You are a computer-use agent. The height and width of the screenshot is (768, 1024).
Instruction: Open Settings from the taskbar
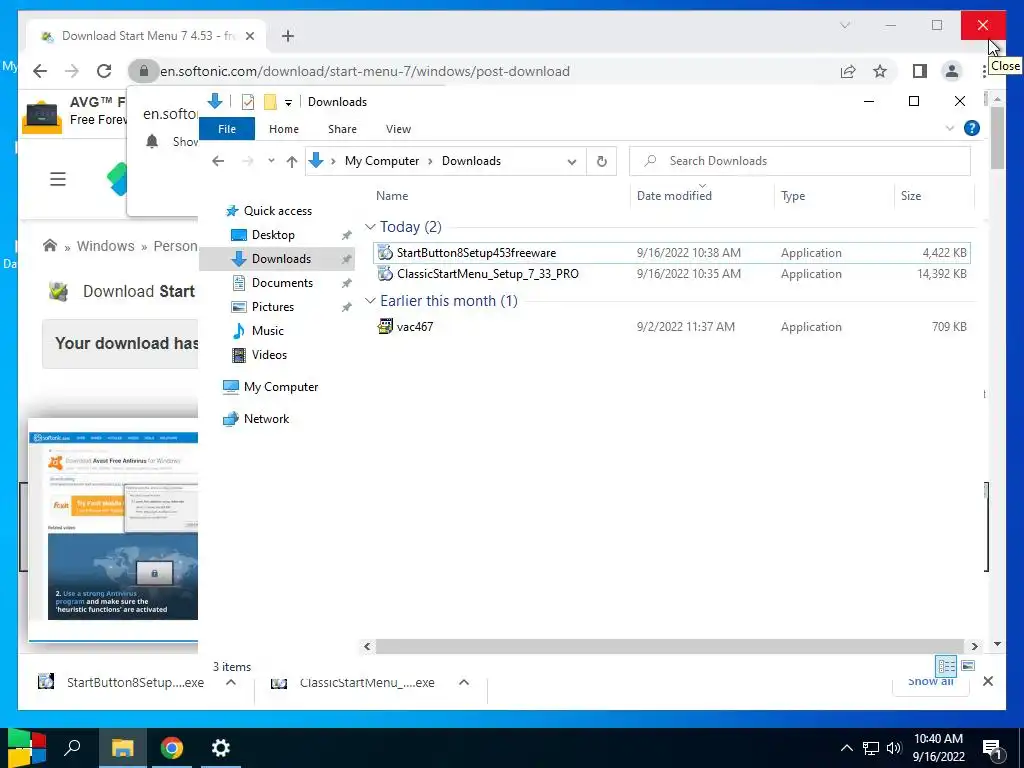click(221, 748)
